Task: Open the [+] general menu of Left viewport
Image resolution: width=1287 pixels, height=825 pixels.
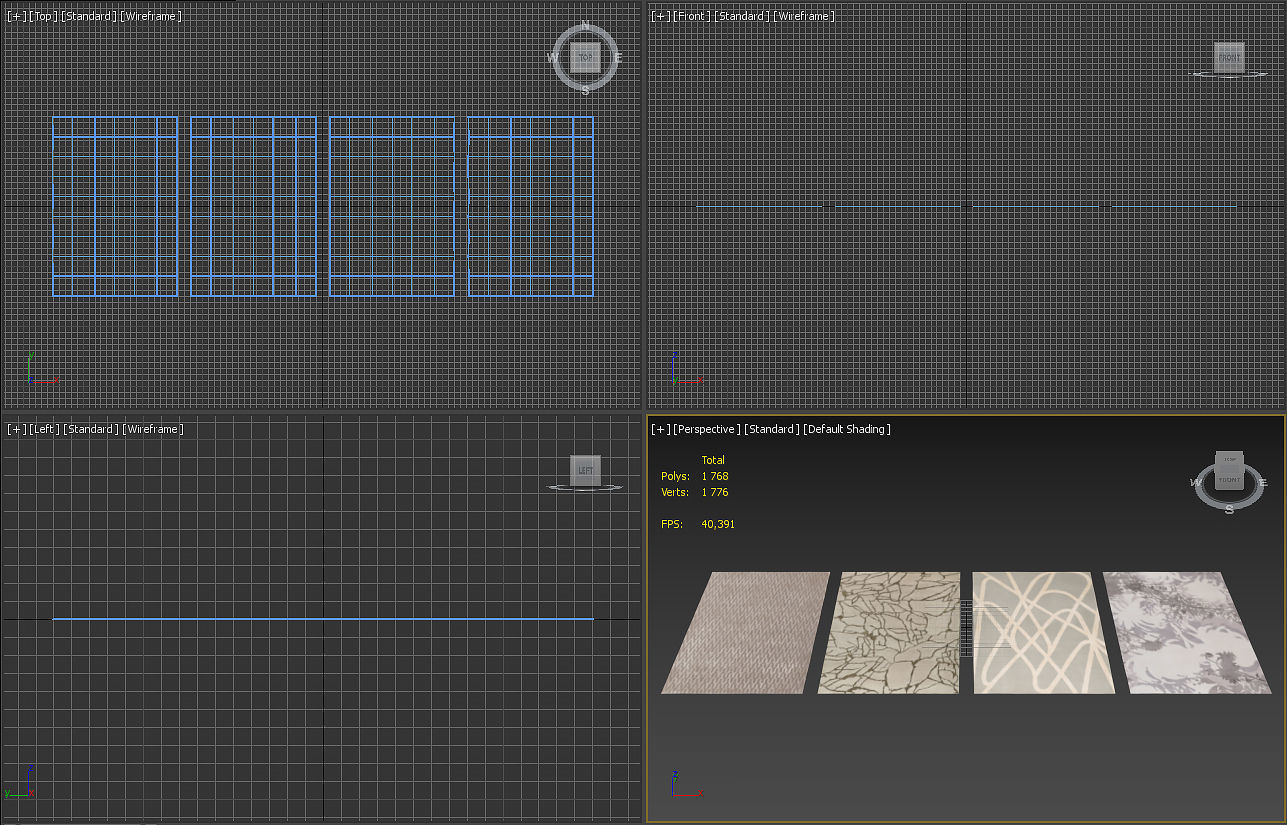Action: coord(17,429)
